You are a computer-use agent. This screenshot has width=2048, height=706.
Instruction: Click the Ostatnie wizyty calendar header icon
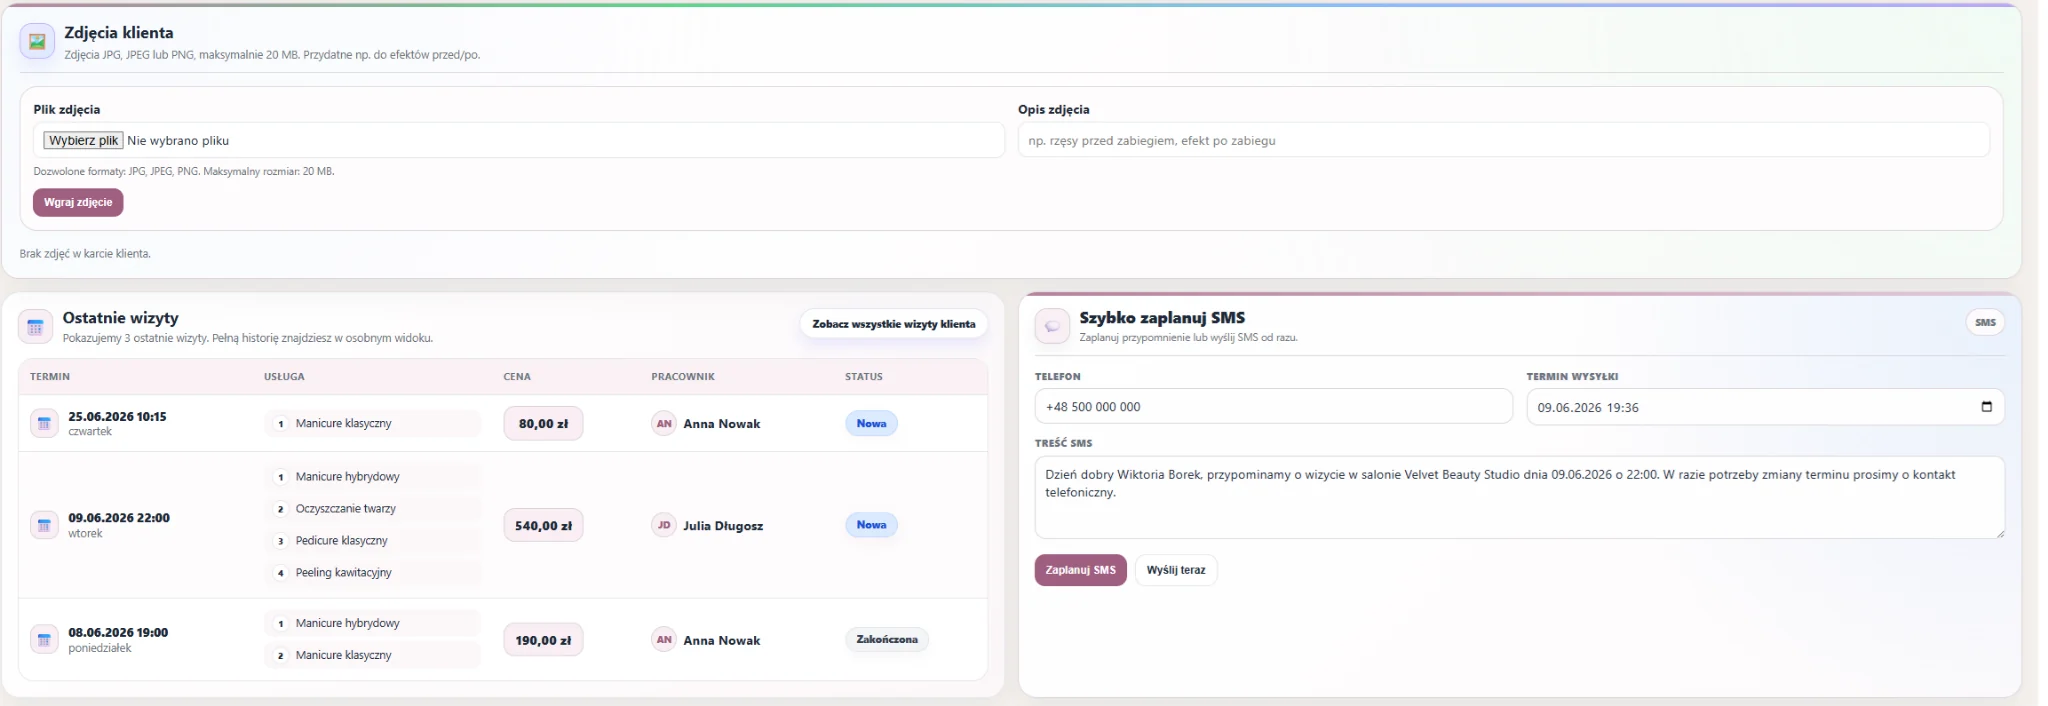click(x=35, y=326)
